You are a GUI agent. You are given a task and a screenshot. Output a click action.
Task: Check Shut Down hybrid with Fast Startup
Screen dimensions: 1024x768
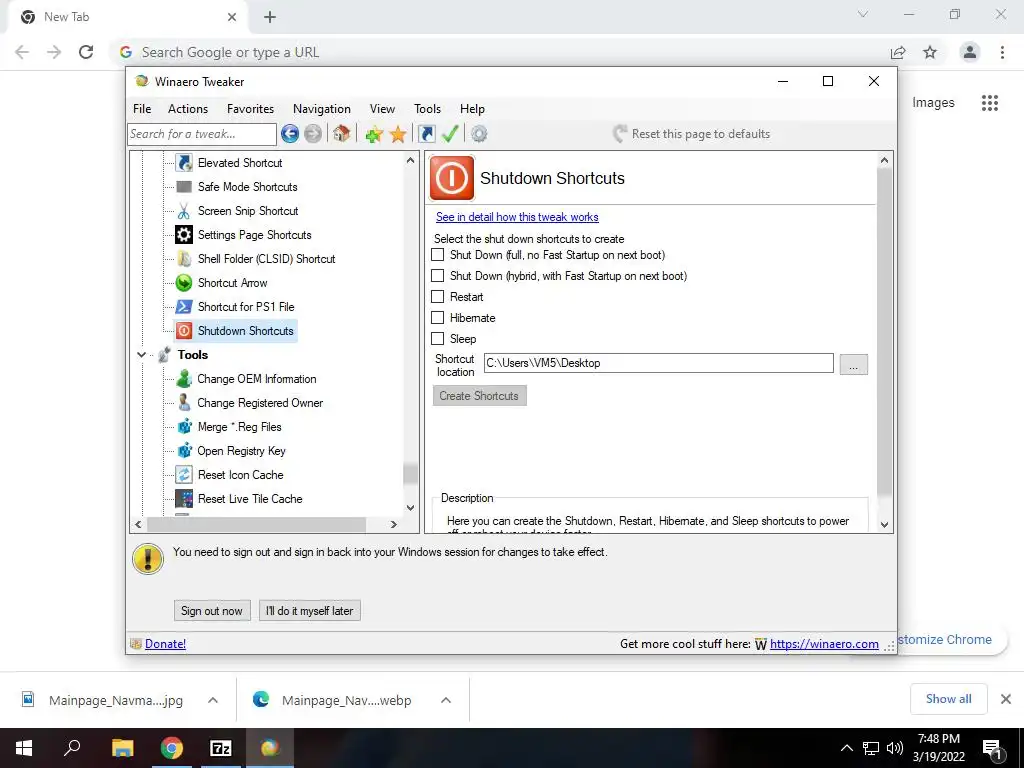[x=438, y=276]
